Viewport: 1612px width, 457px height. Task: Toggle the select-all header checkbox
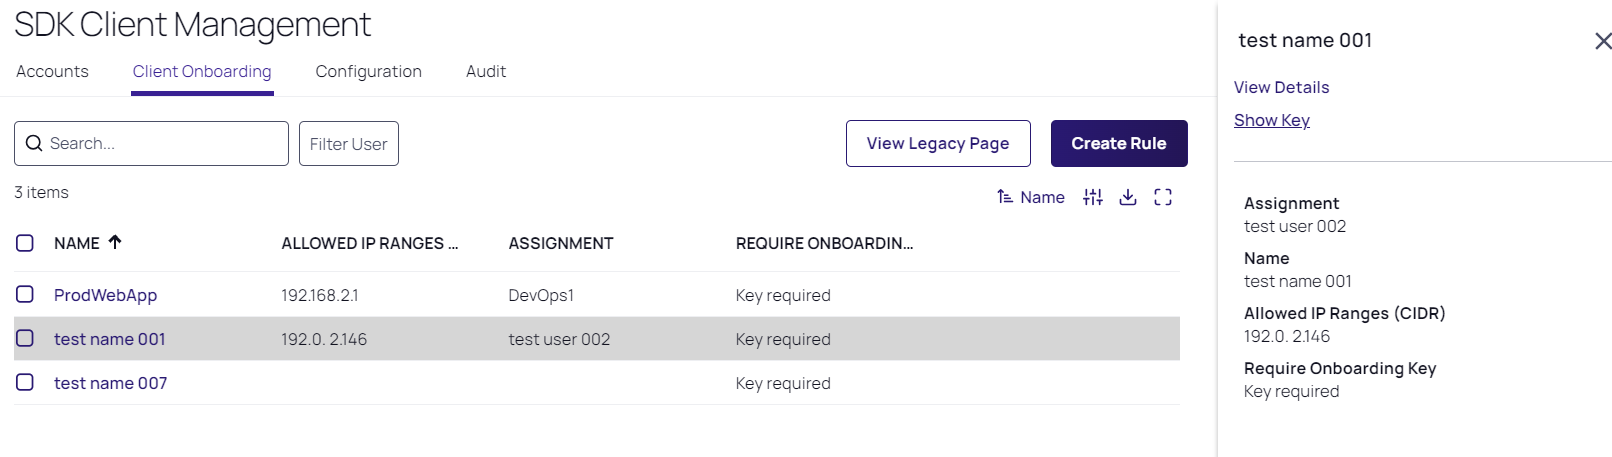coord(25,243)
